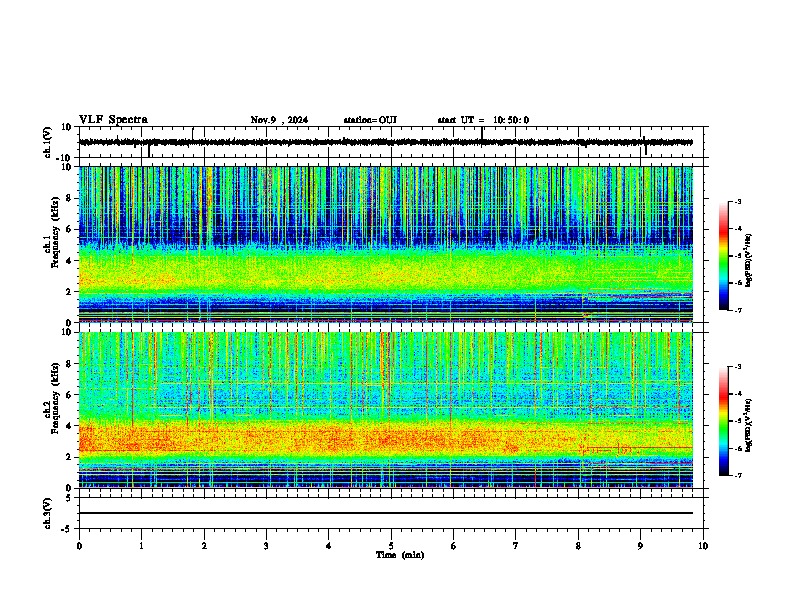Click the ch.1 colorbar "log(PSD)" units label
This screenshot has width=792, height=612.
click(748, 261)
